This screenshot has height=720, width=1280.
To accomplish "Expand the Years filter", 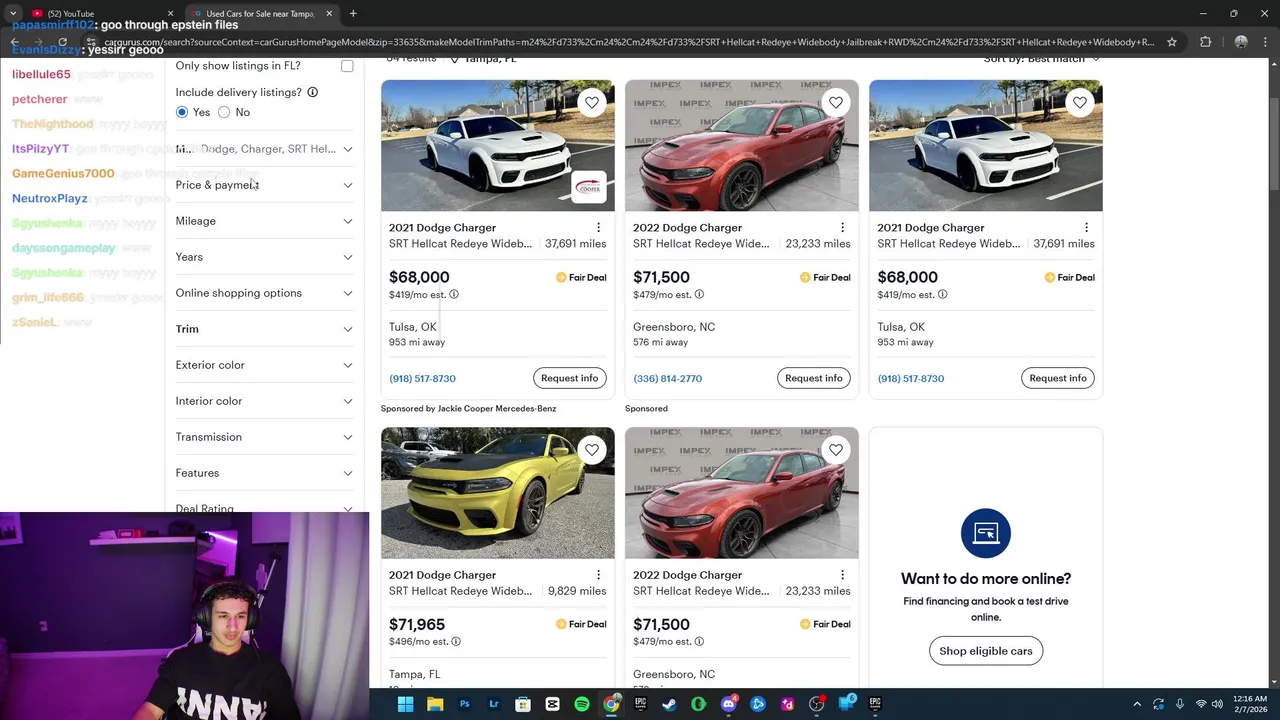I will click(264, 257).
